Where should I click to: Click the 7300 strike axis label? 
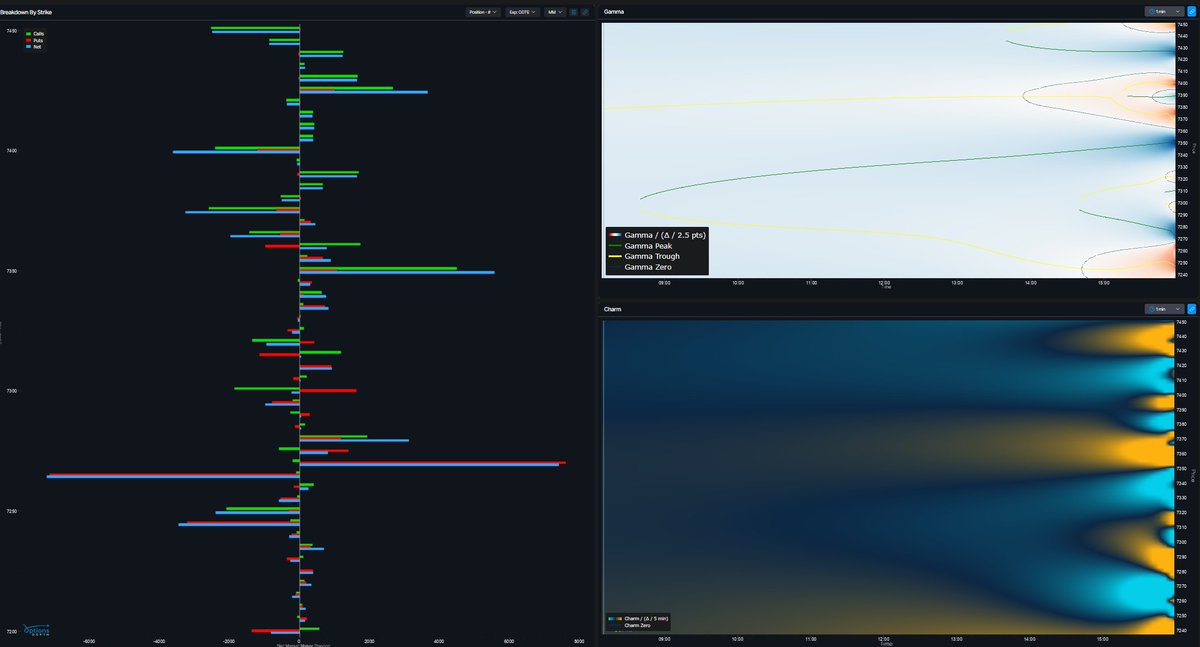coord(11,391)
